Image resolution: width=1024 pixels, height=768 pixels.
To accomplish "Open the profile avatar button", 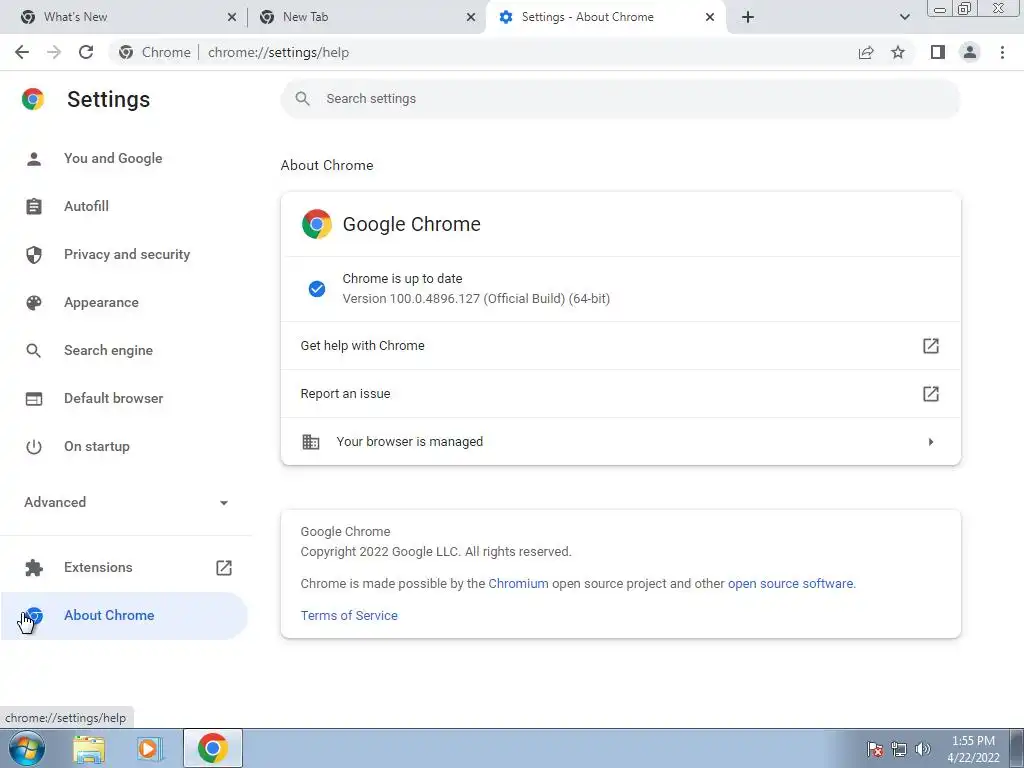I will 970,52.
